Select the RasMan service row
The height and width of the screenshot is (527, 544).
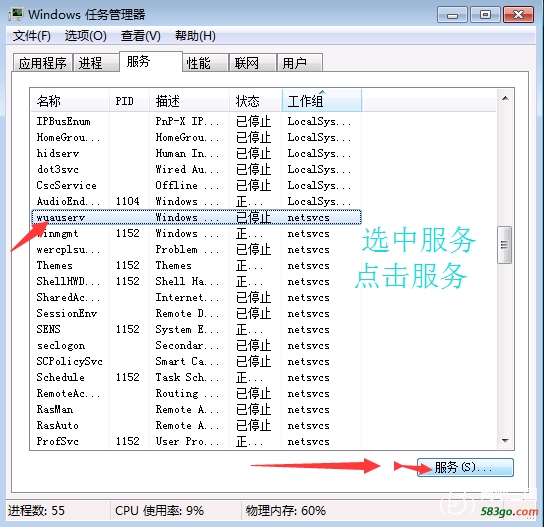coord(196,409)
